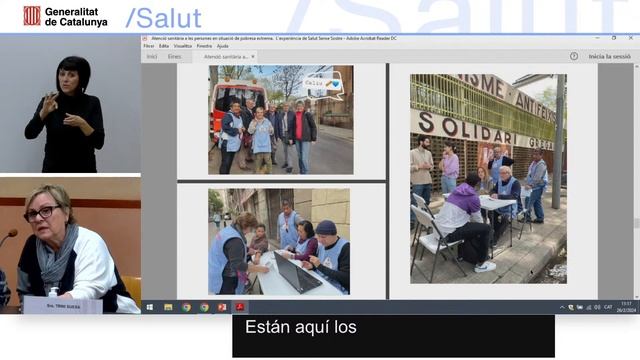Click the network icon in system tray
Viewport: 640px width, 360px height.
pos(589,307)
